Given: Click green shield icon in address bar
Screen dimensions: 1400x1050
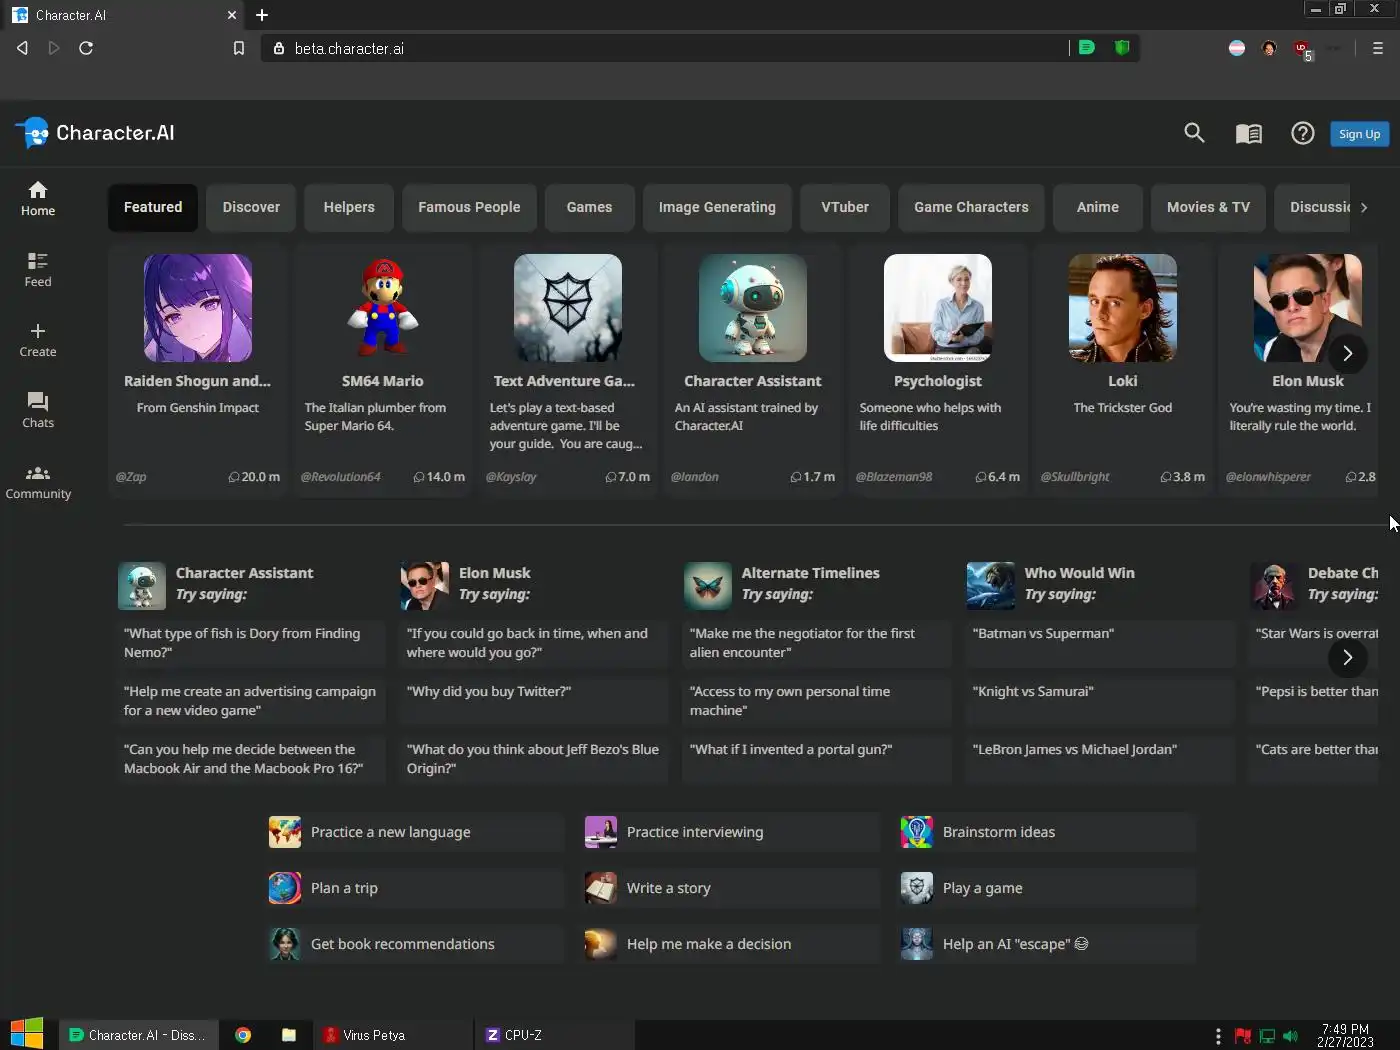Looking at the screenshot, I should [x=1122, y=47].
